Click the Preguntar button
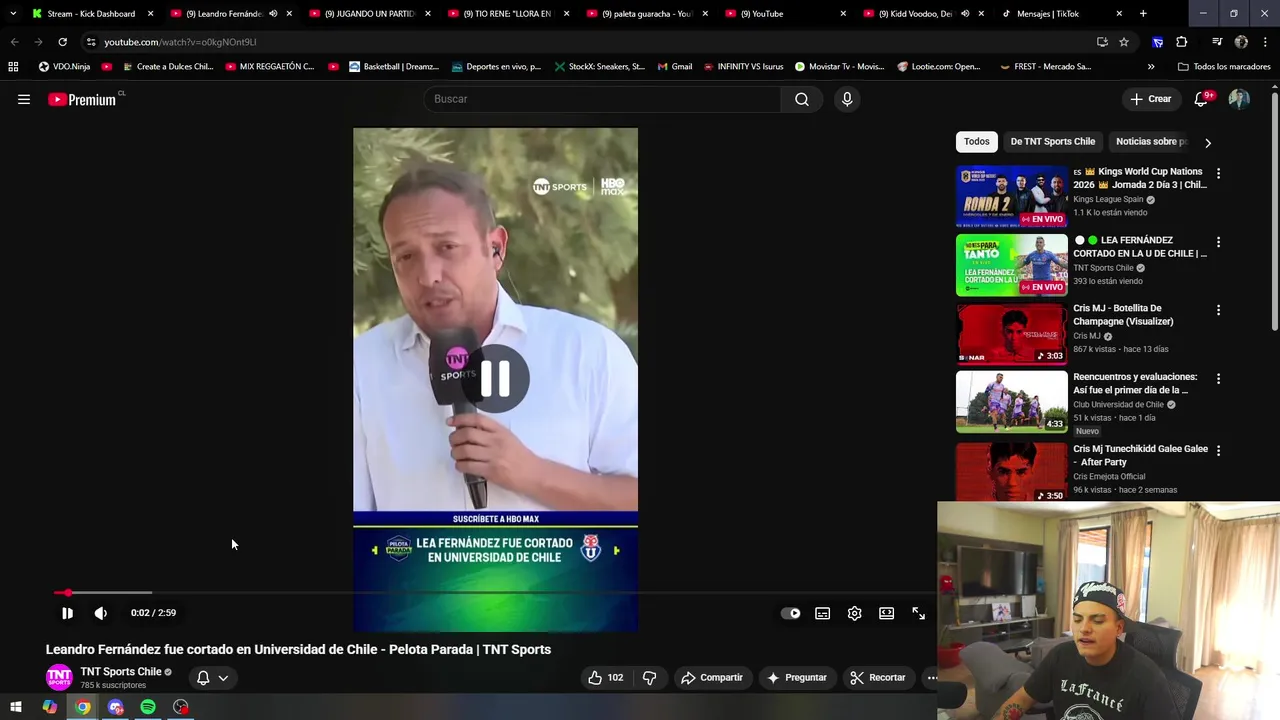 [x=797, y=677]
